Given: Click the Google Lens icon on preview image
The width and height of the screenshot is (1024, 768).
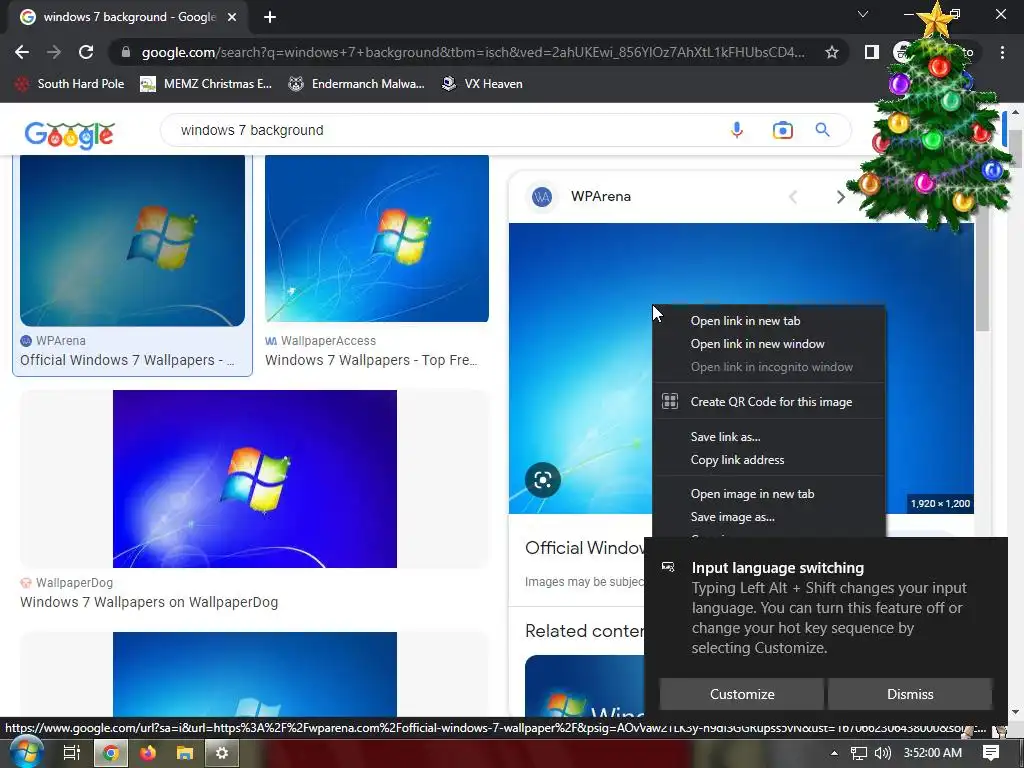Looking at the screenshot, I should [543, 480].
